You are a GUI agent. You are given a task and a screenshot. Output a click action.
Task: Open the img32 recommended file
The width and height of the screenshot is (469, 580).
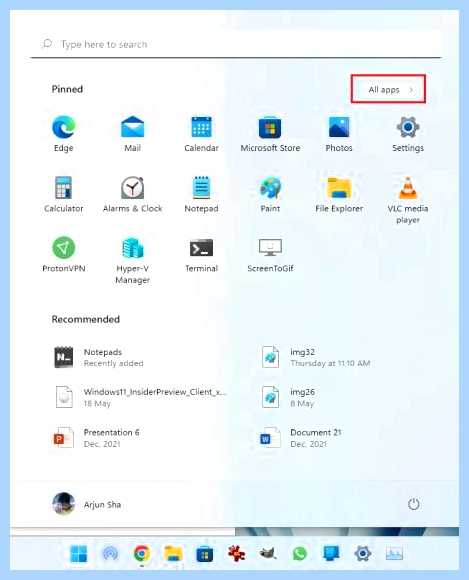(315, 357)
